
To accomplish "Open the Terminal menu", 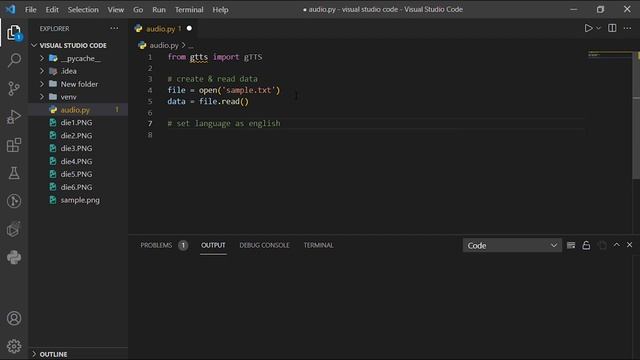I will tap(189, 9).
